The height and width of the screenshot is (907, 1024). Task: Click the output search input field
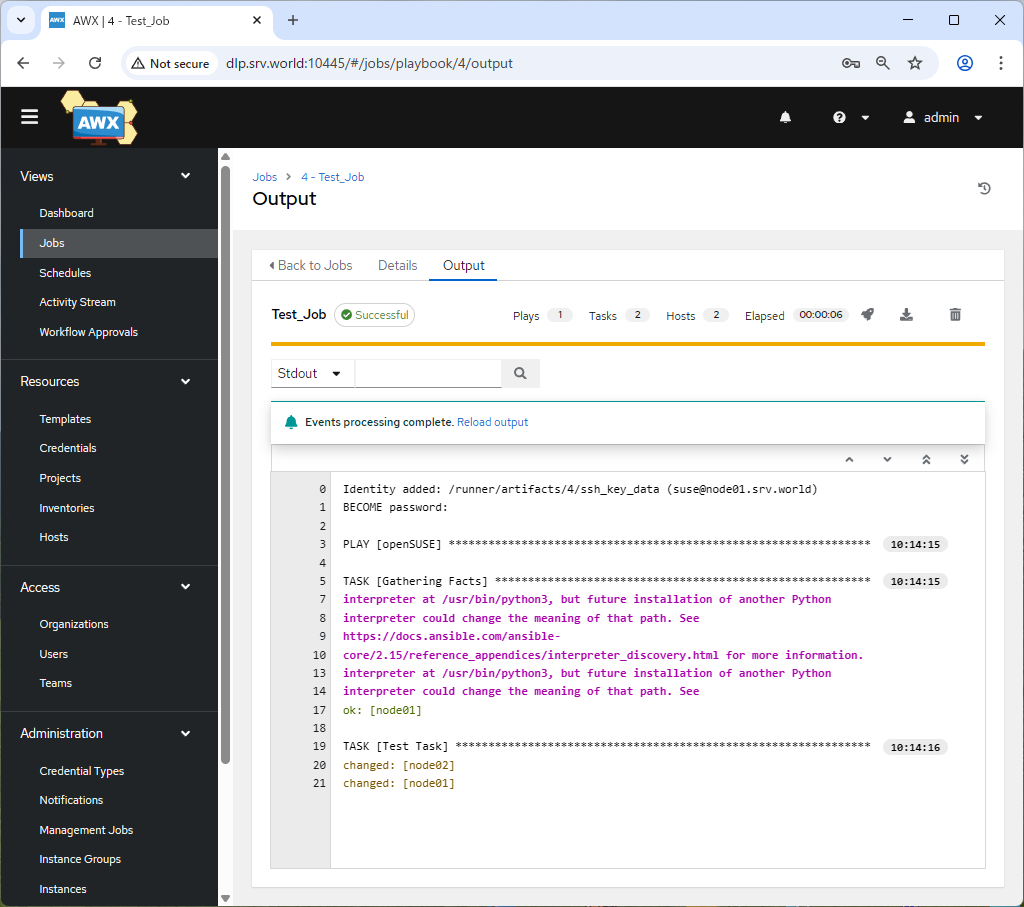(428, 374)
